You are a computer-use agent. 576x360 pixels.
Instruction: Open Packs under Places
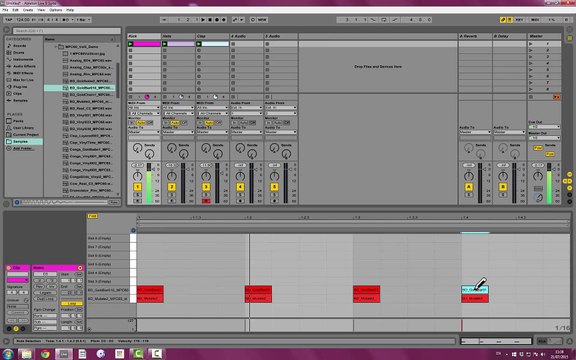[18, 121]
